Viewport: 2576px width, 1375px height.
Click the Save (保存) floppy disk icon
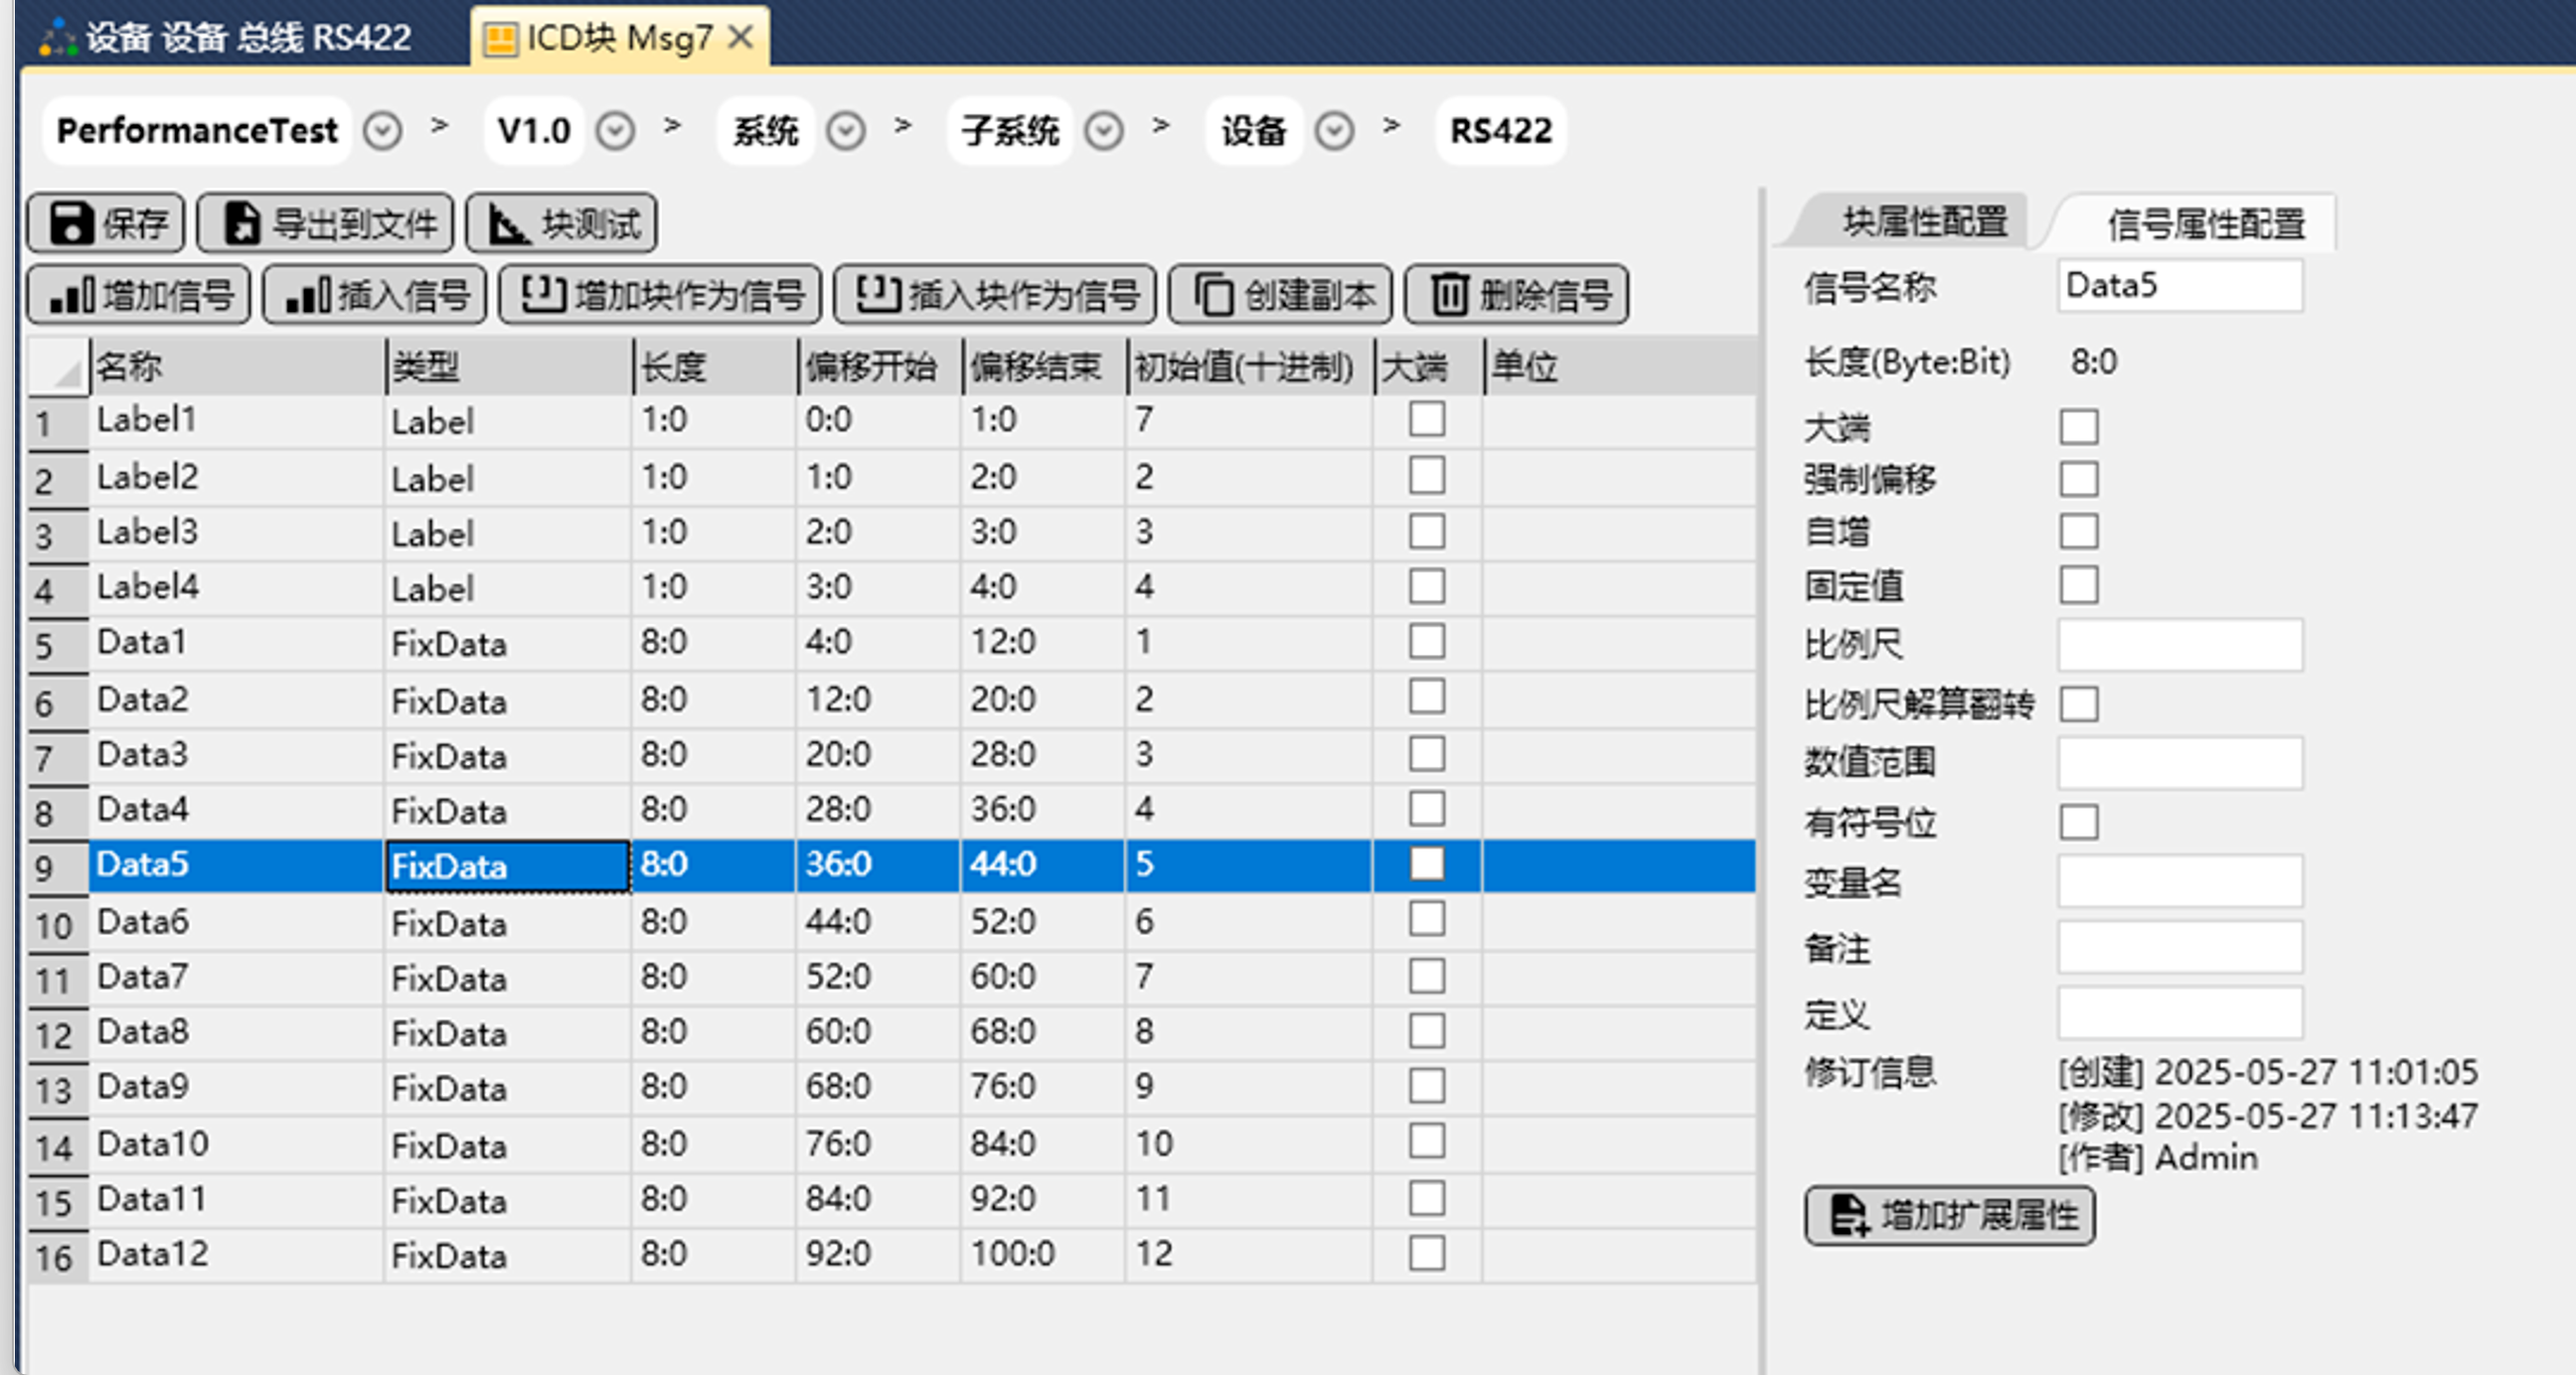click(x=72, y=223)
